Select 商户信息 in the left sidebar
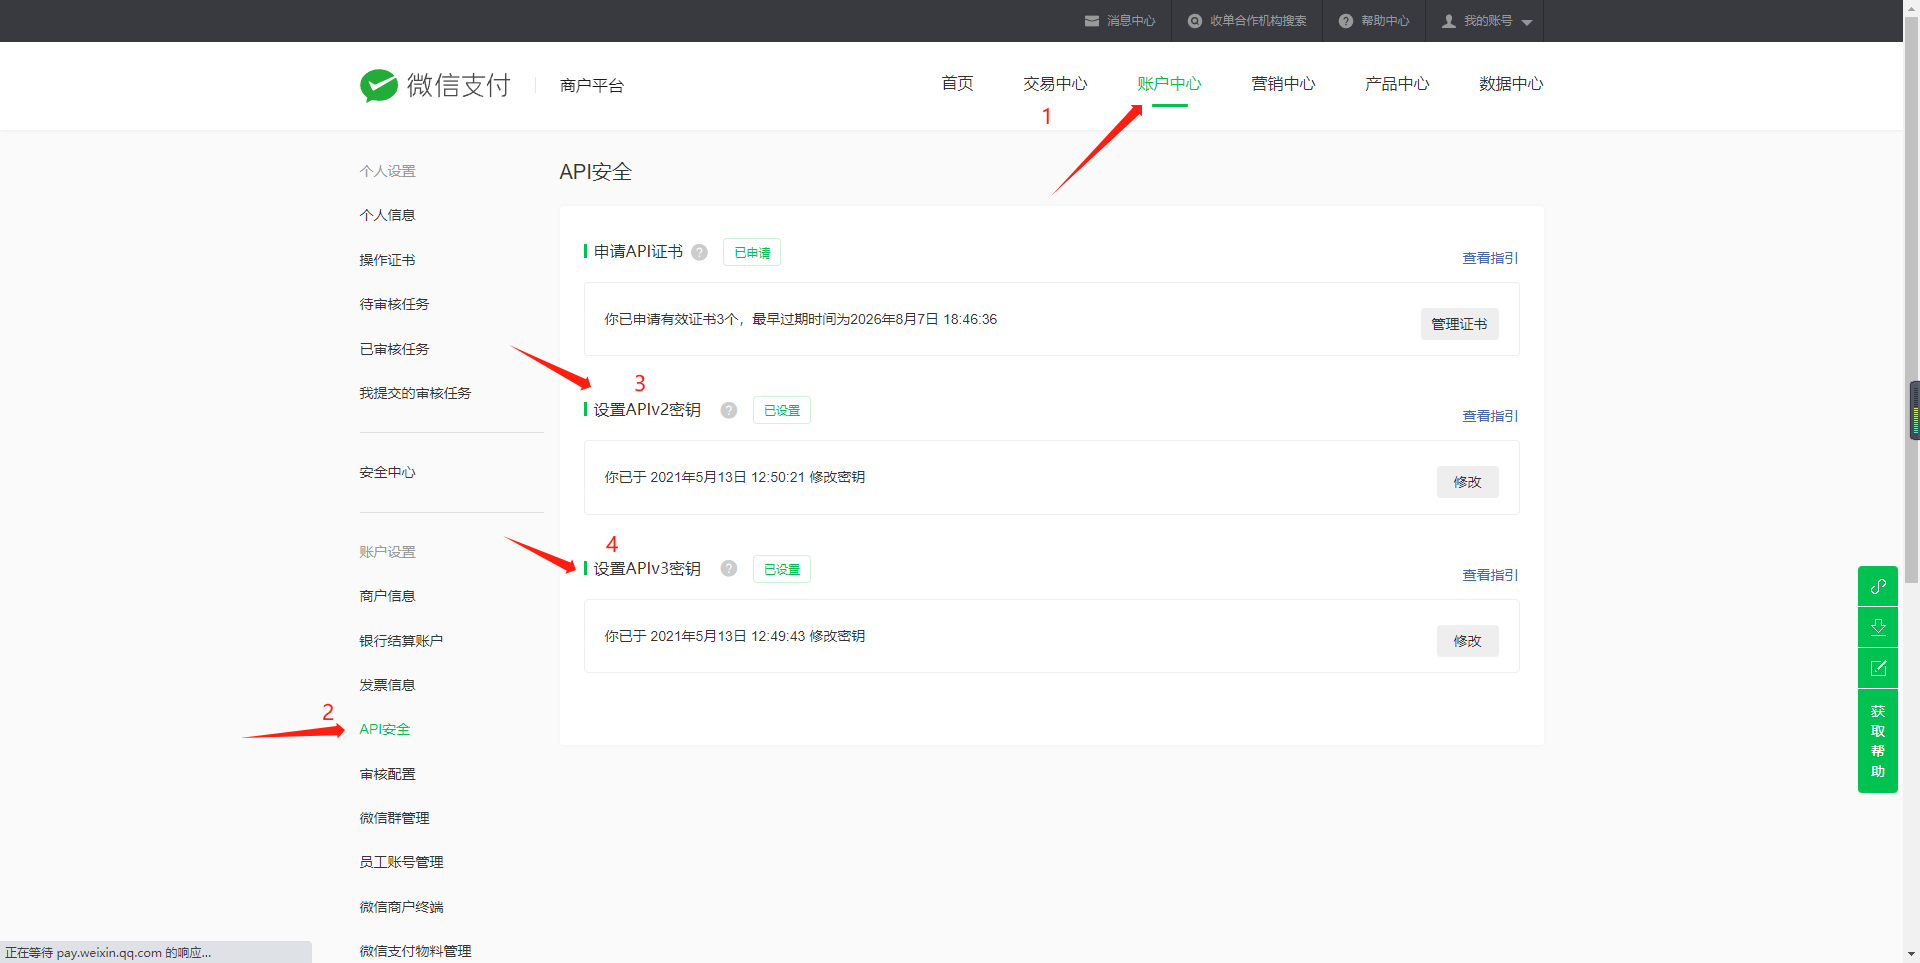Screen dimensions: 1920x963 click(x=387, y=596)
